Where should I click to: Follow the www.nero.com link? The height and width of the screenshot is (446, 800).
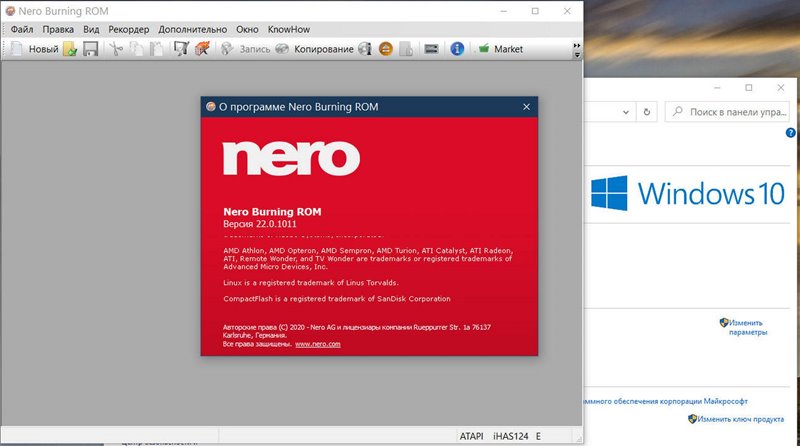(x=318, y=343)
